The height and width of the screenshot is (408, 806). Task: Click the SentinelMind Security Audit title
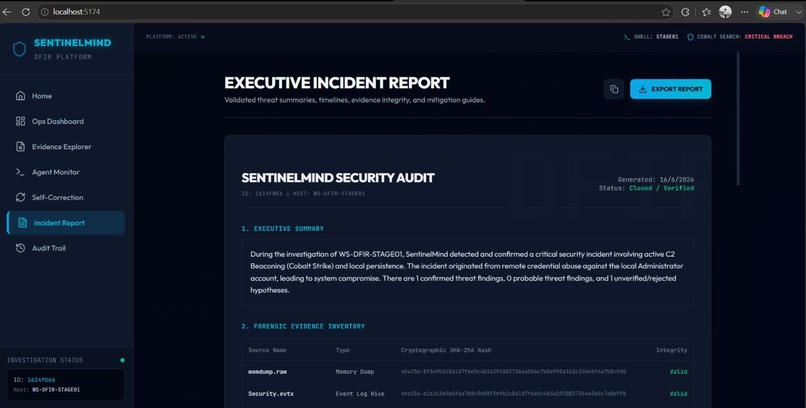coord(338,178)
